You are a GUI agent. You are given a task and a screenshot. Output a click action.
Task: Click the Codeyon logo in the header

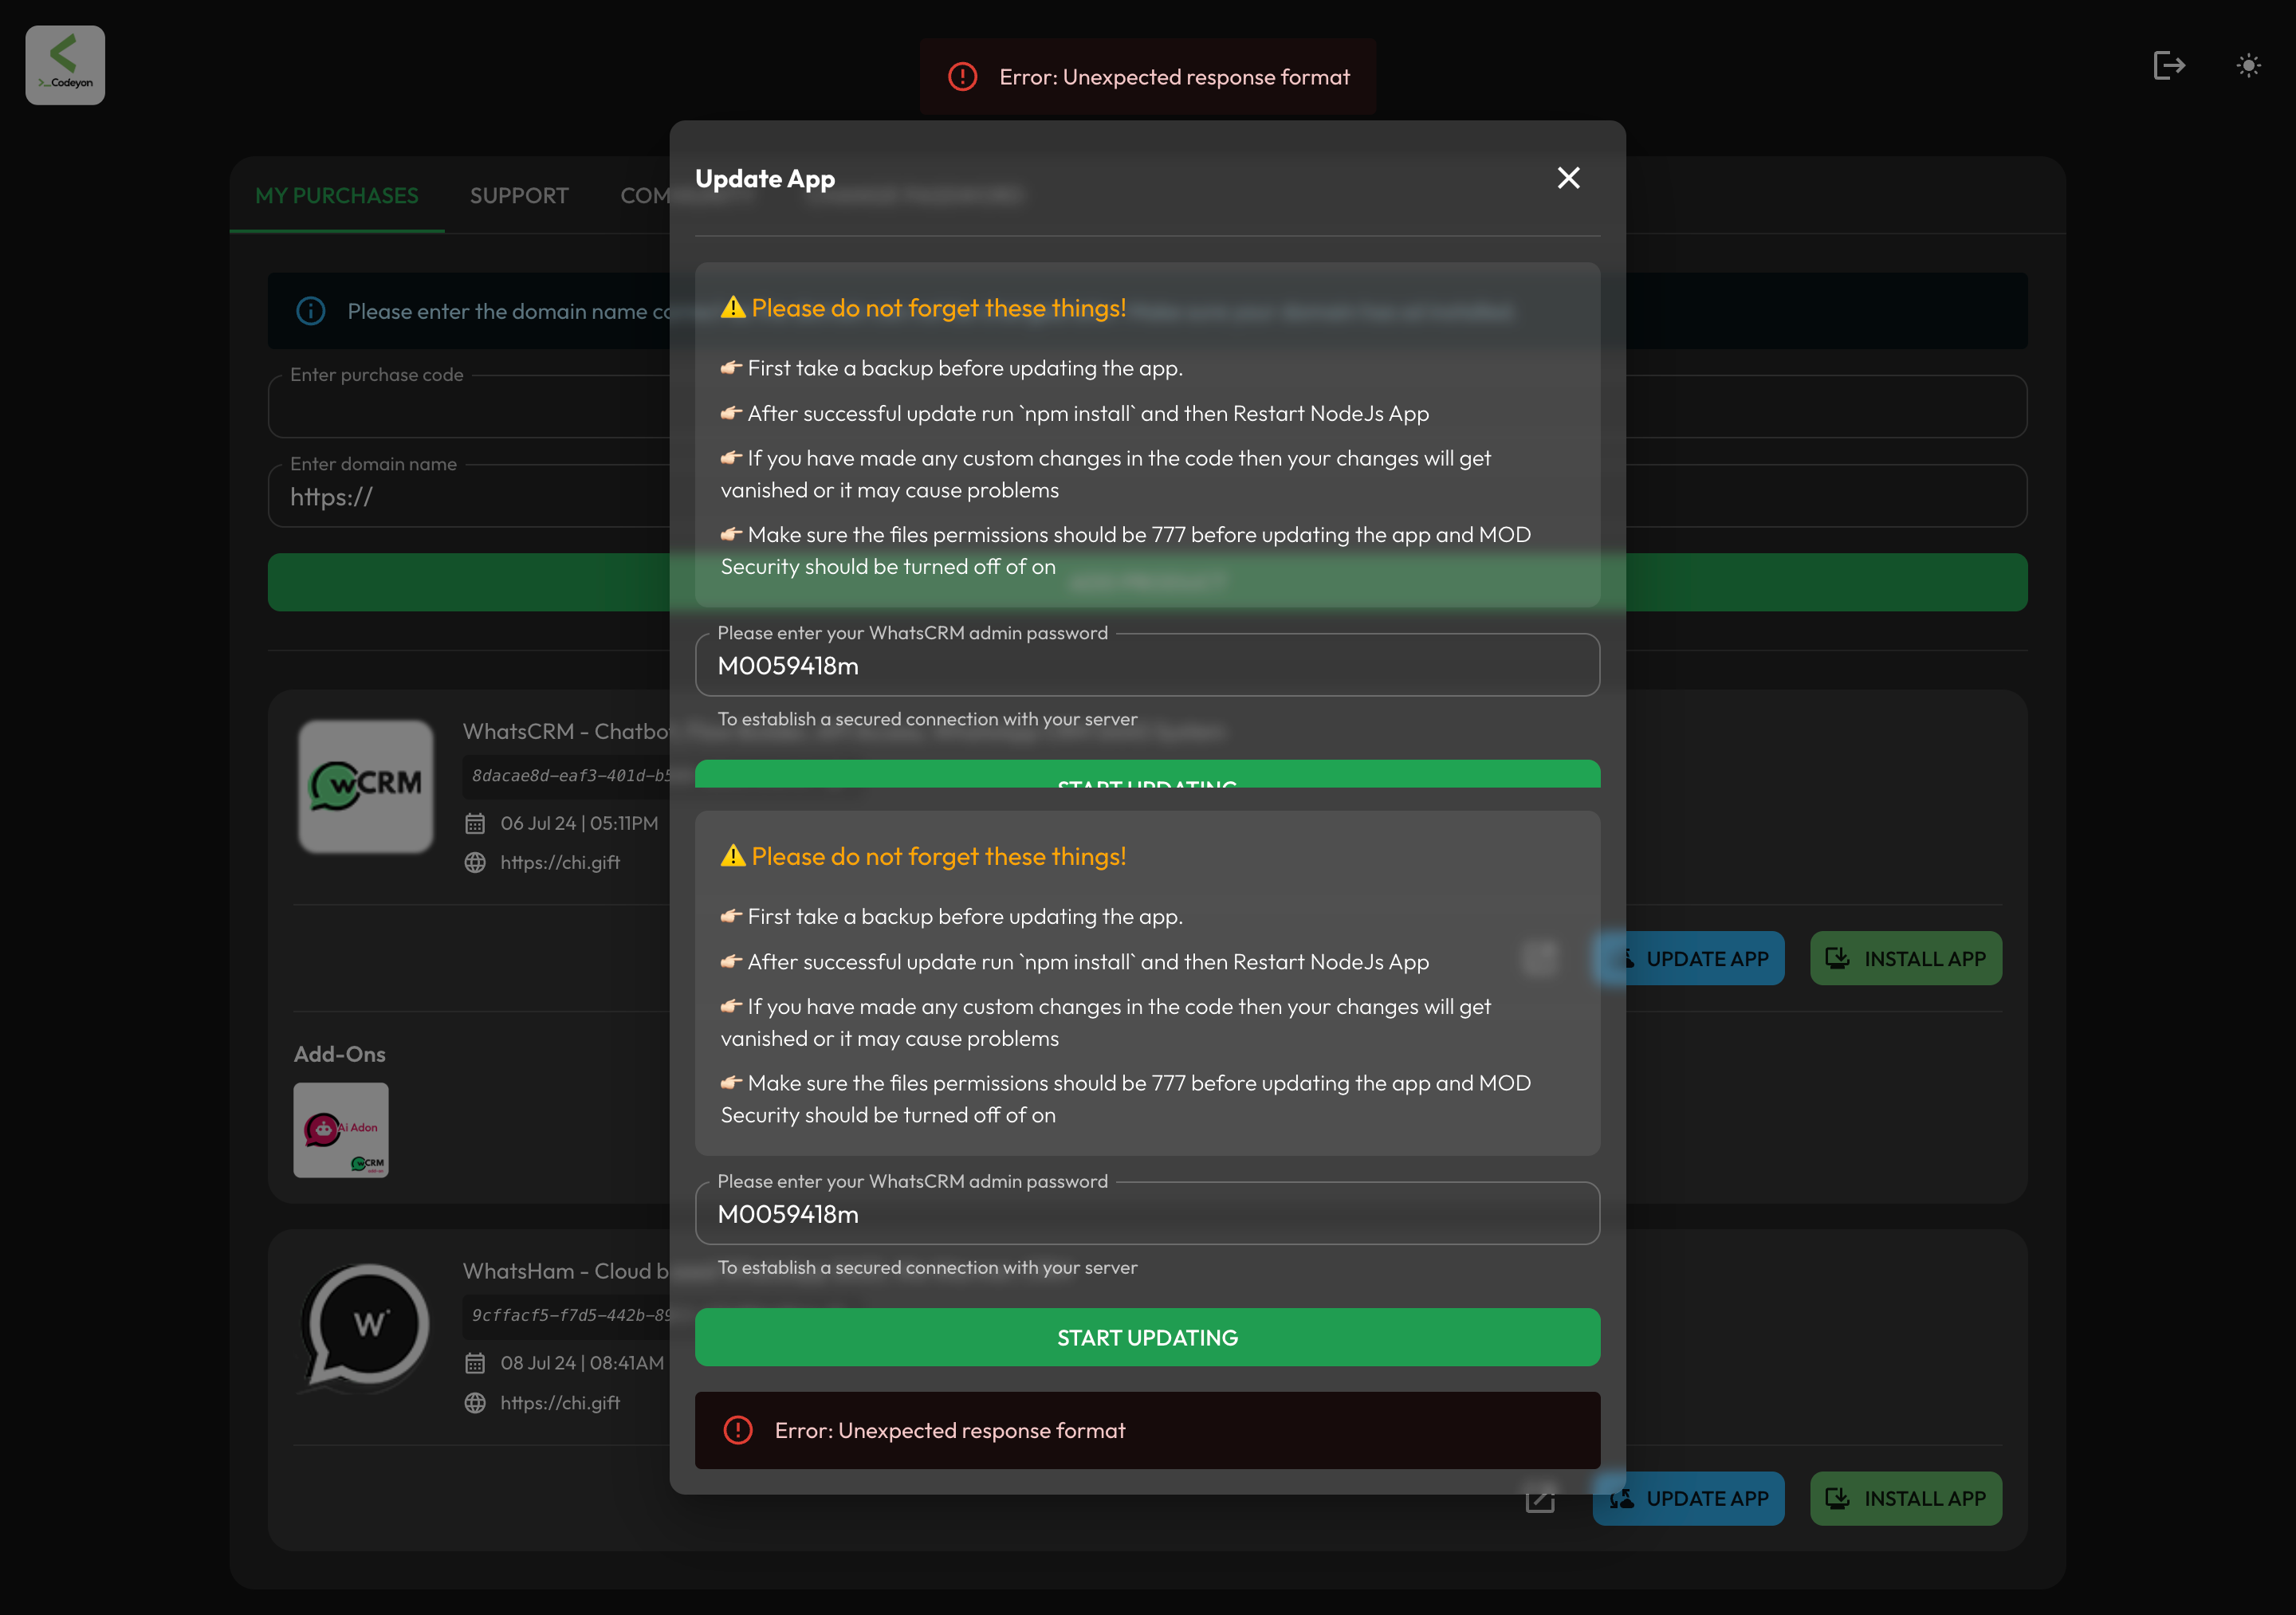pyautogui.click(x=65, y=65)
